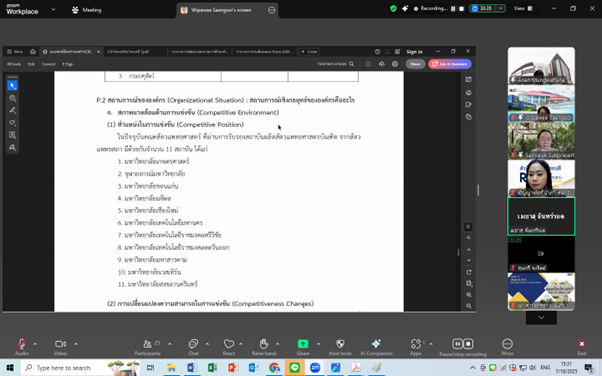The height and width of the screenshot is (376, 602).
Task: Click the React heart icon
Action: (x=229, y=344)
